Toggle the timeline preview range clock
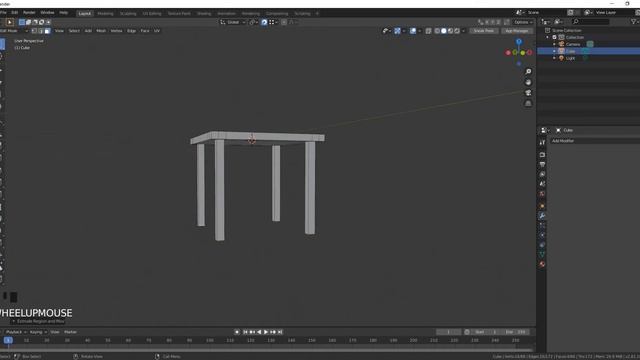Screen dimensions: 640x360 tap(467, 332)
